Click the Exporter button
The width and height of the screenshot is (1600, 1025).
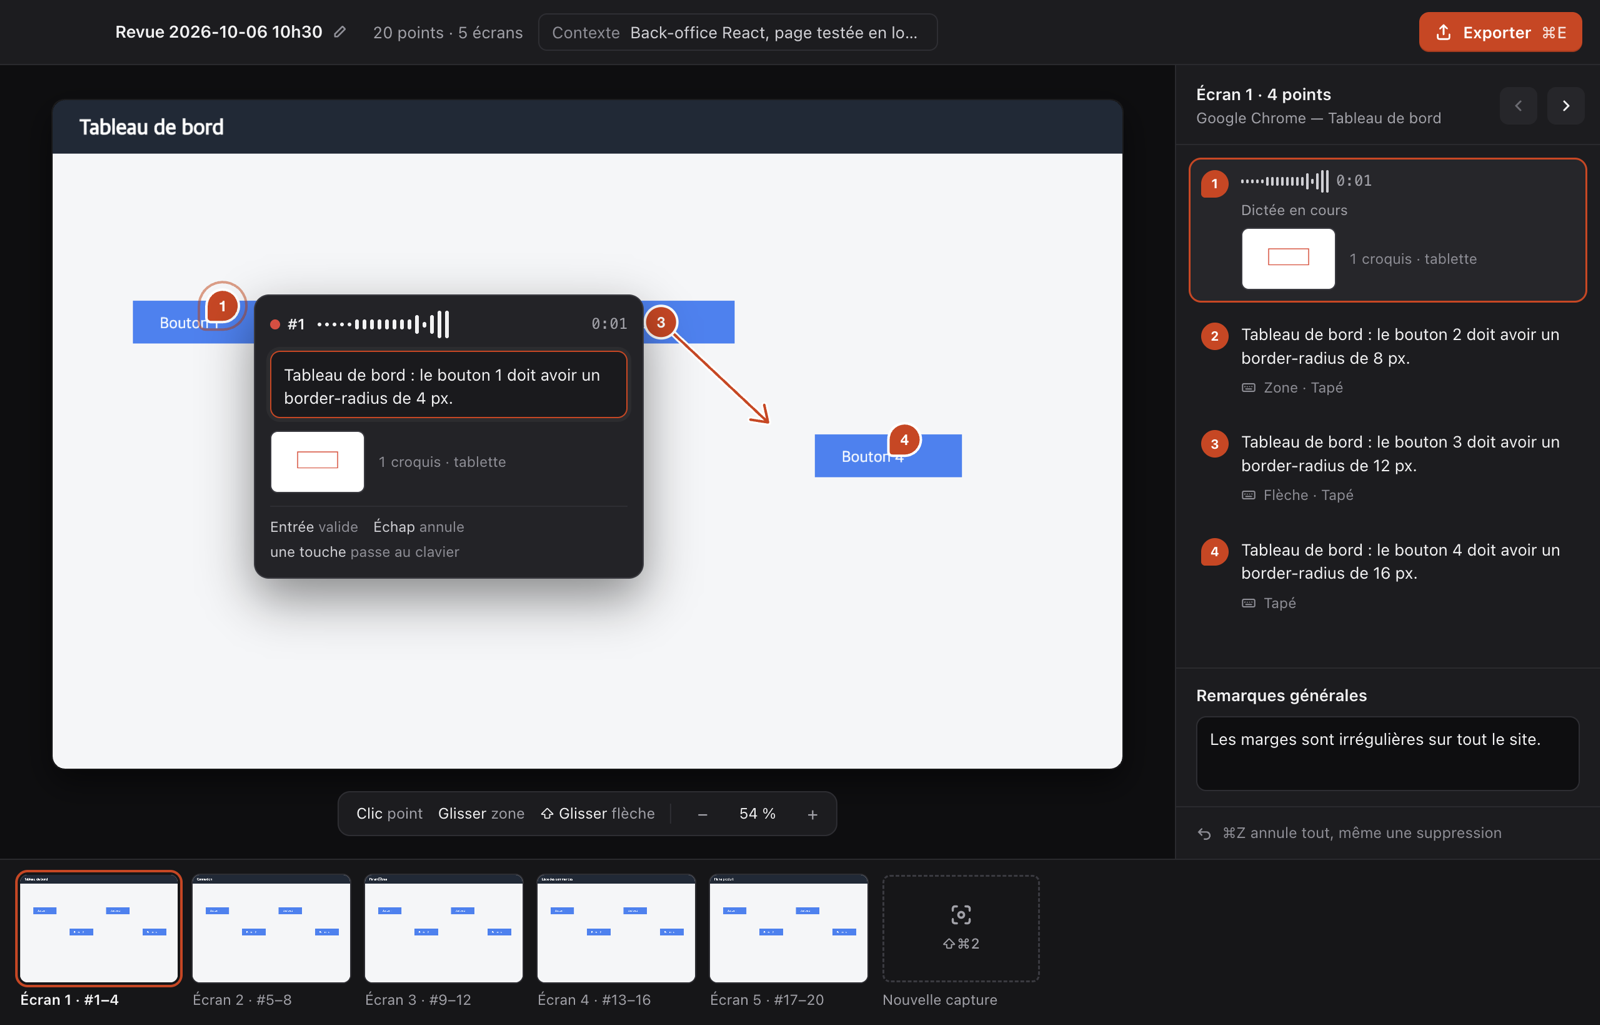pos(1500,32)
